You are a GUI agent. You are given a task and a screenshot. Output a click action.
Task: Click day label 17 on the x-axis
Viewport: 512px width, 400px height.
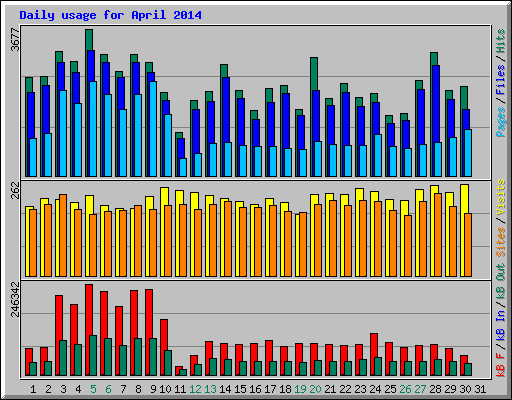270,389
